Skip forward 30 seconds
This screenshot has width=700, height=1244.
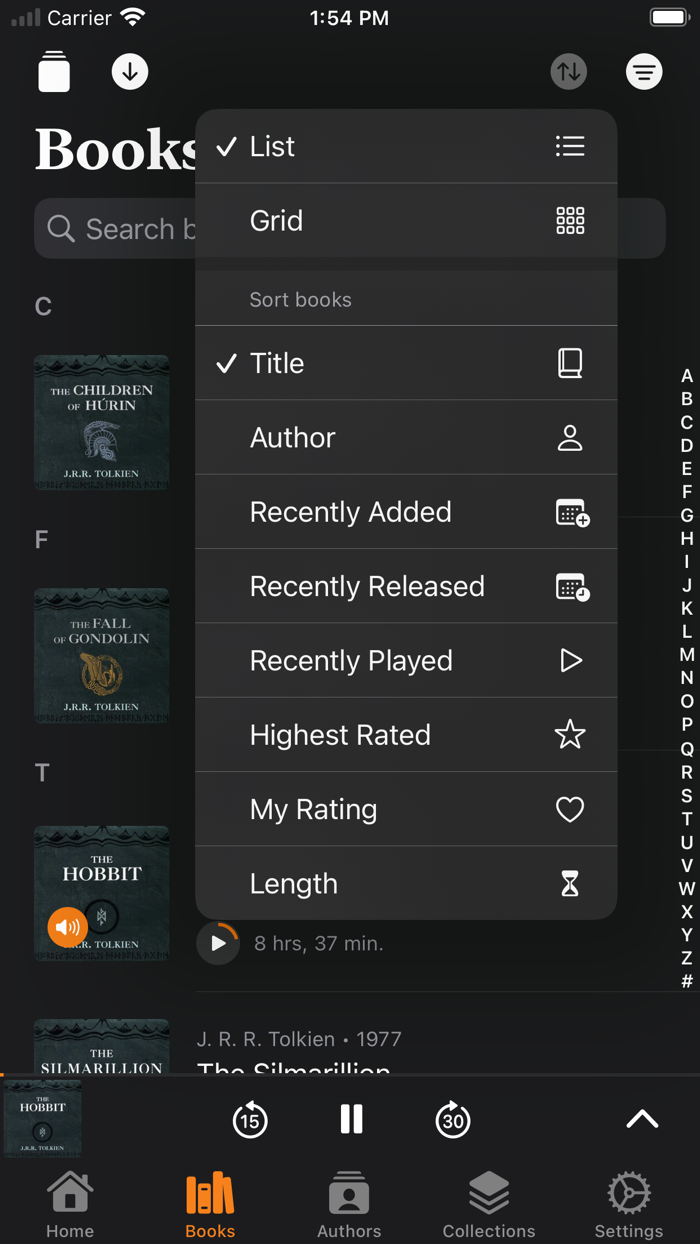[453, 1119]
